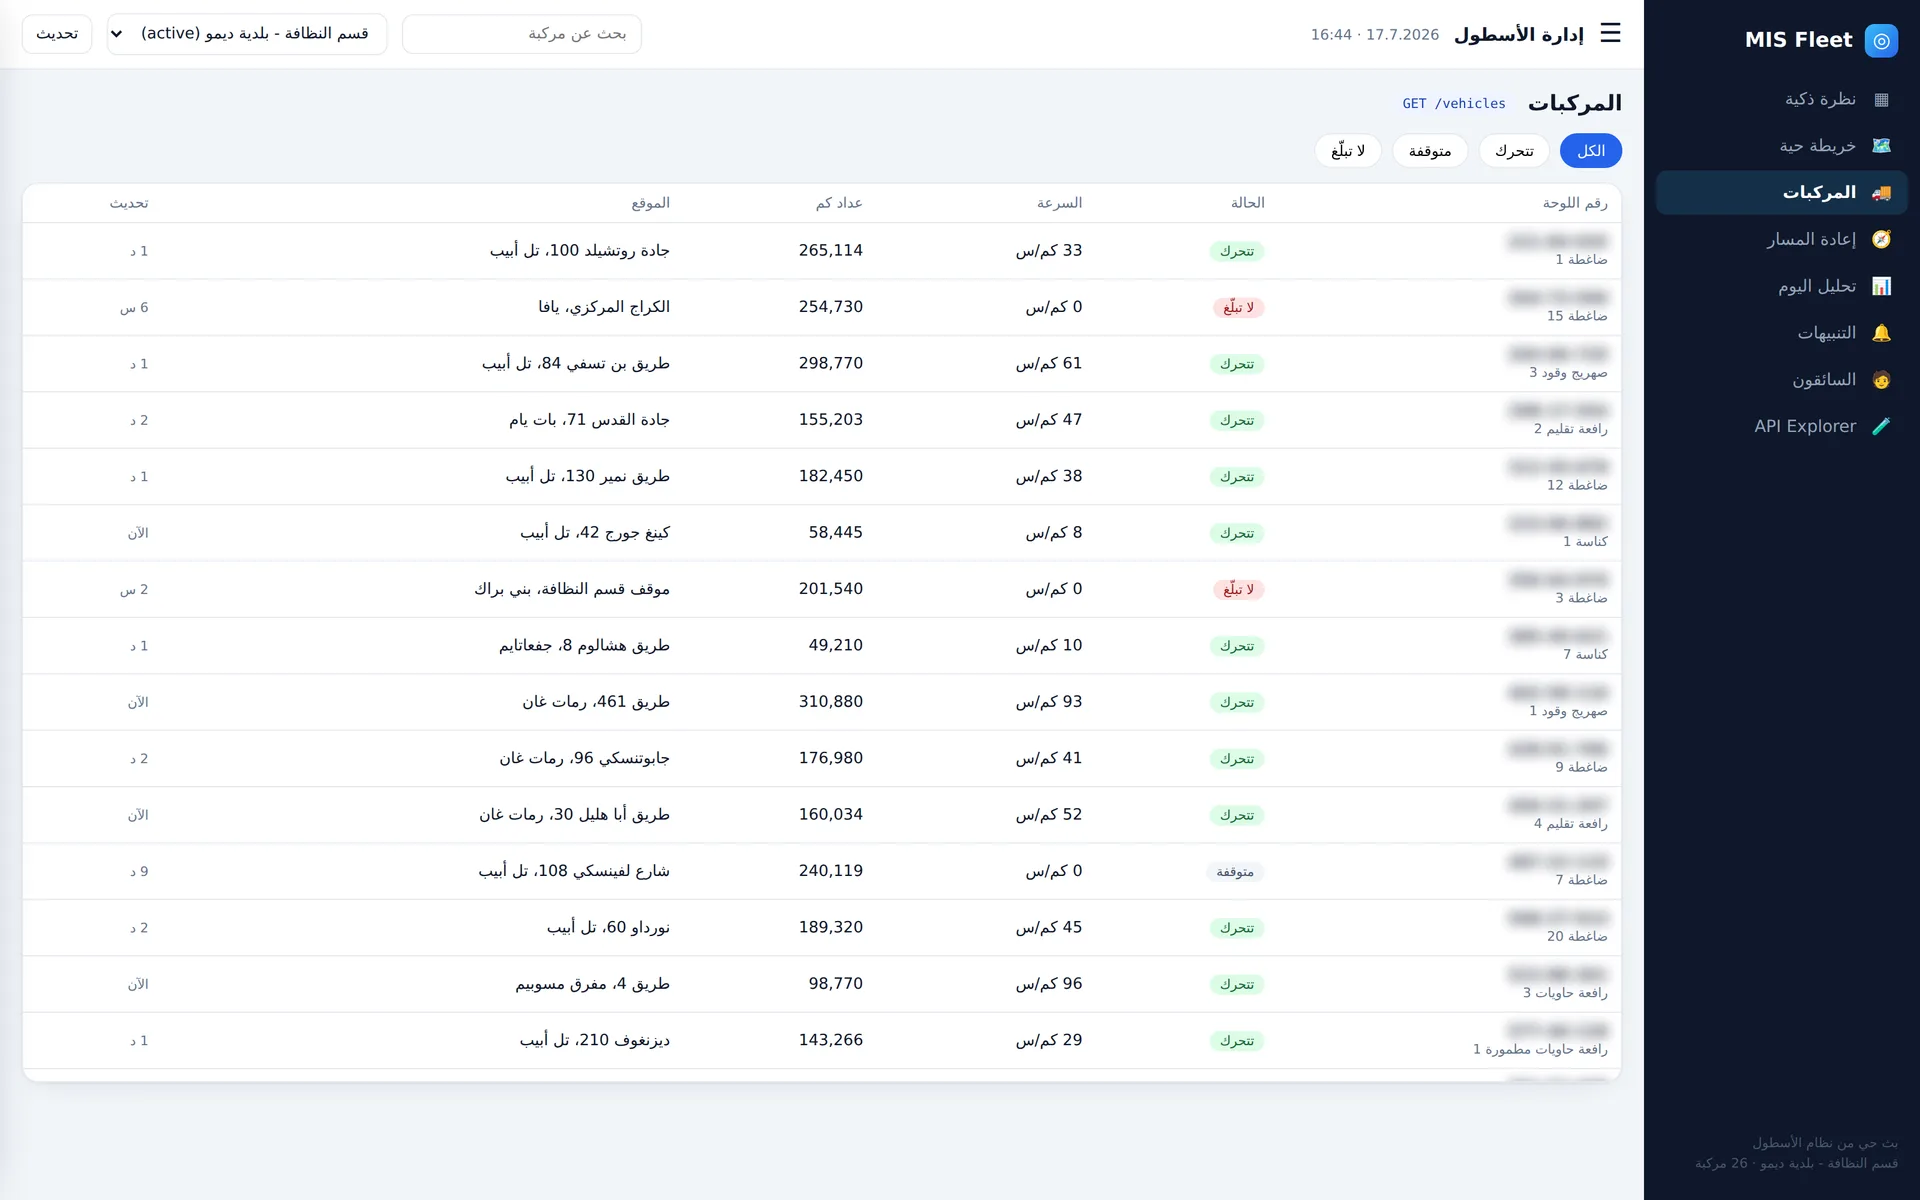Click the hamburger menu icon

tap(1610, 33)
